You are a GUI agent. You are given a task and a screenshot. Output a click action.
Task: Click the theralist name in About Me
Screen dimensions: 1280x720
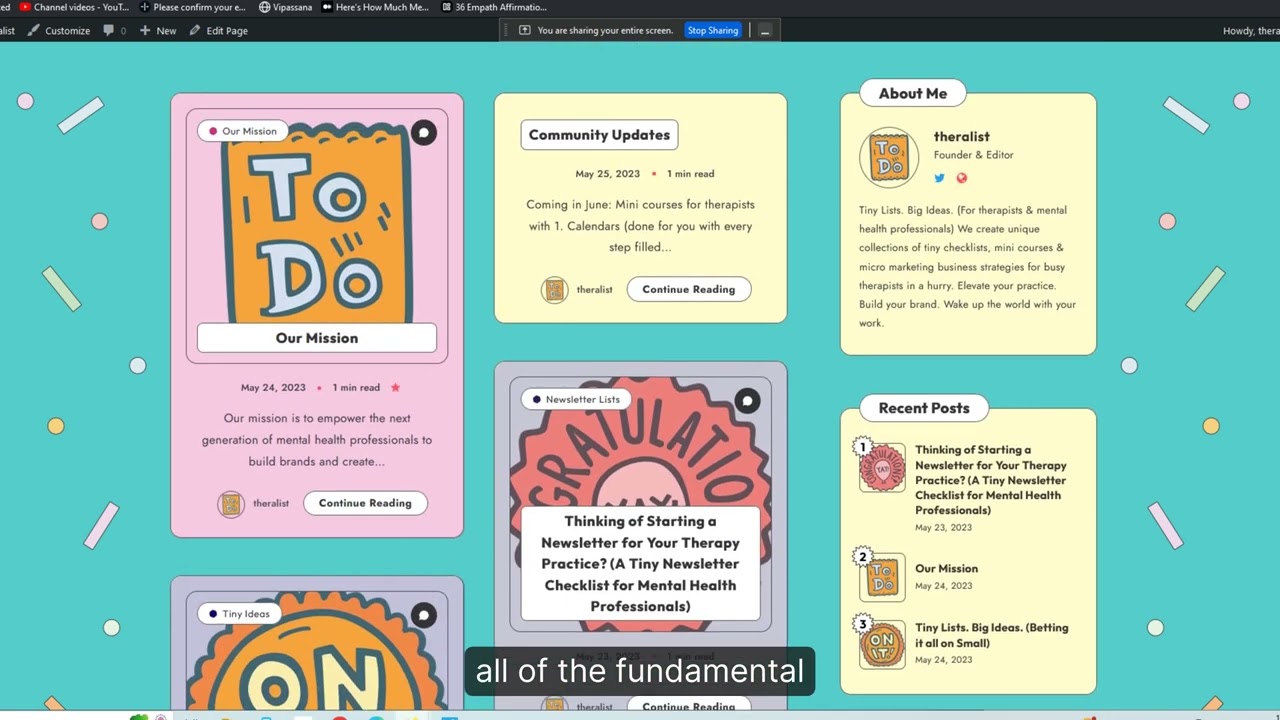pyautogui.click(x=962, y=136)
